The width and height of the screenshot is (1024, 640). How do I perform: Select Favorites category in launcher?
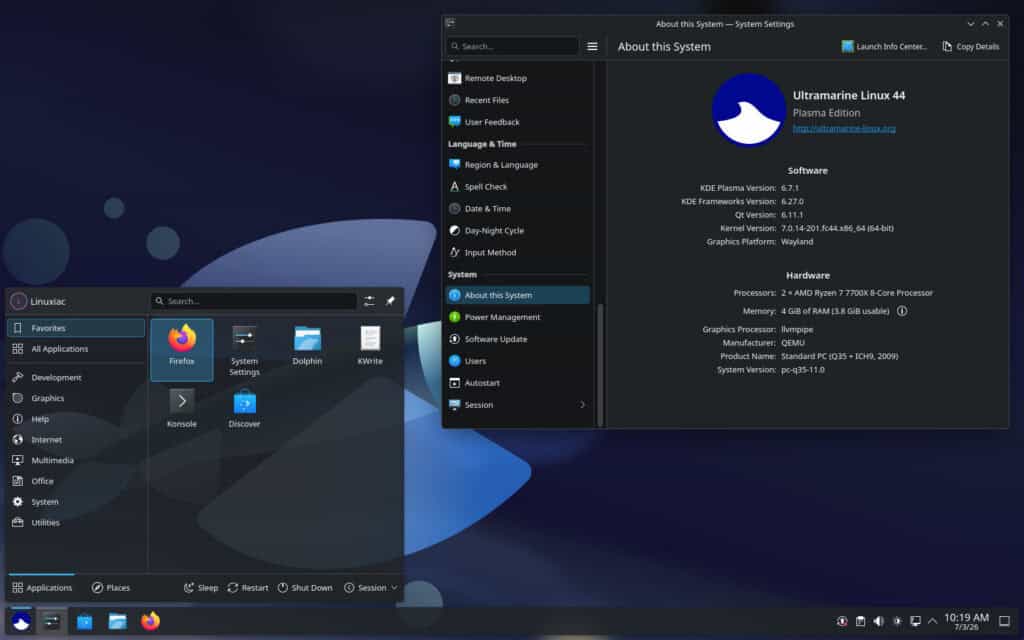[x=76, y=328]
